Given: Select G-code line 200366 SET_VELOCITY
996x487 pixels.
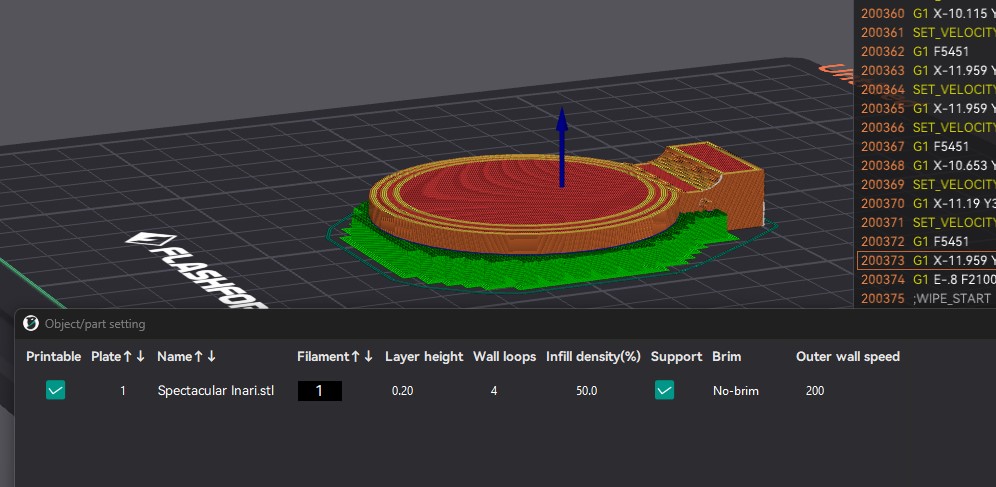Looking at the screenshot, I should click(x=927, y=128).
